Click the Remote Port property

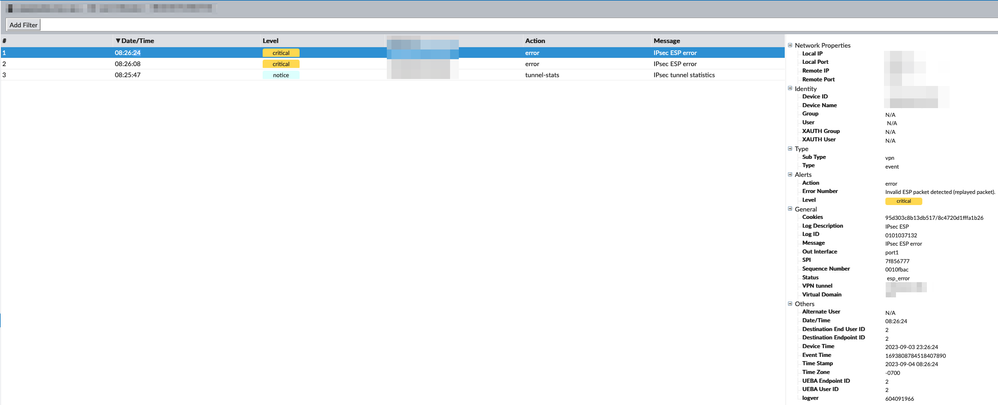pyautogui.click(x=819, y=80)
